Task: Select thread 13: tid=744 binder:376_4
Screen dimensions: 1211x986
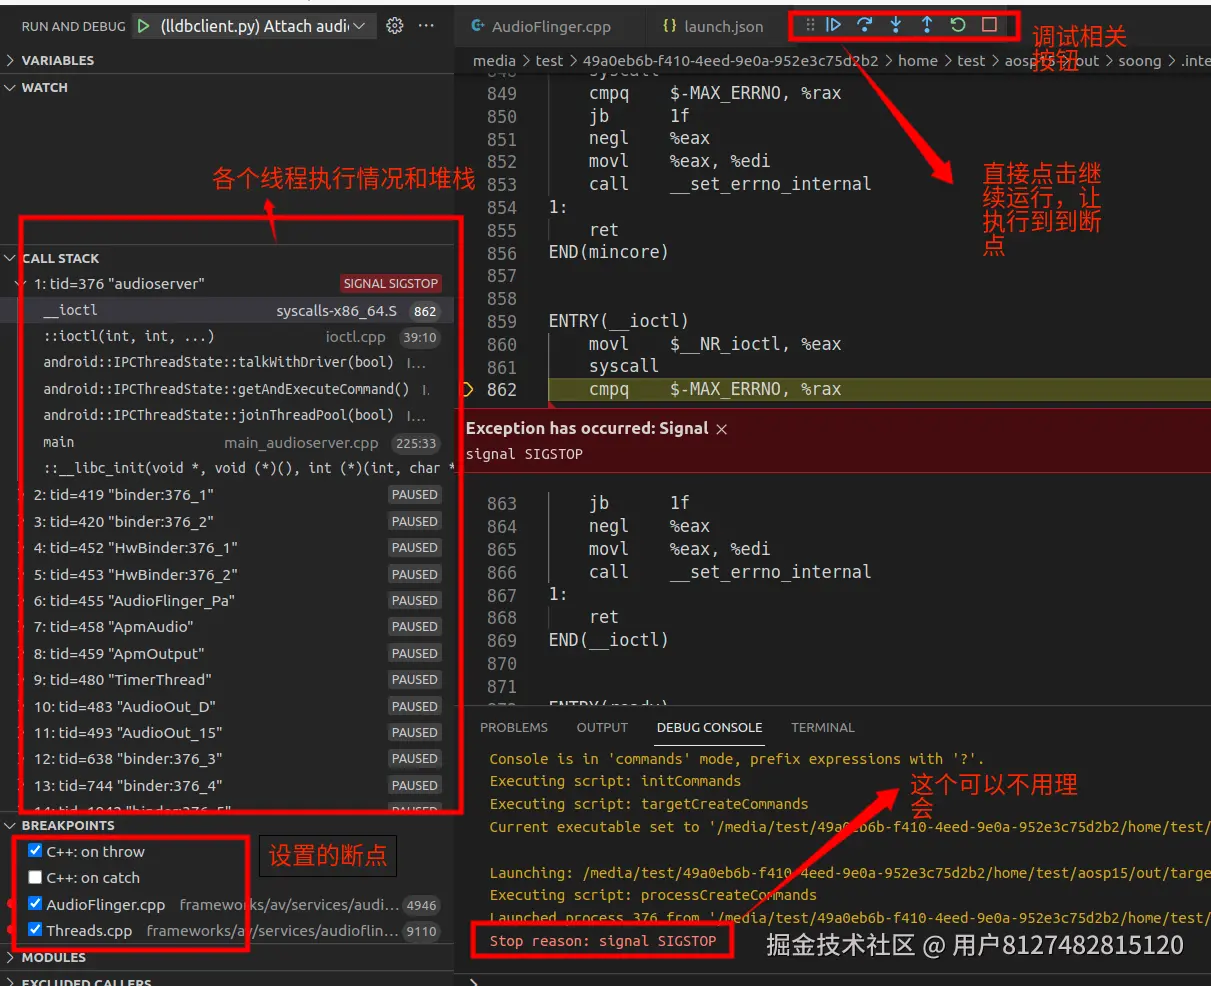Action: [227, 785]
